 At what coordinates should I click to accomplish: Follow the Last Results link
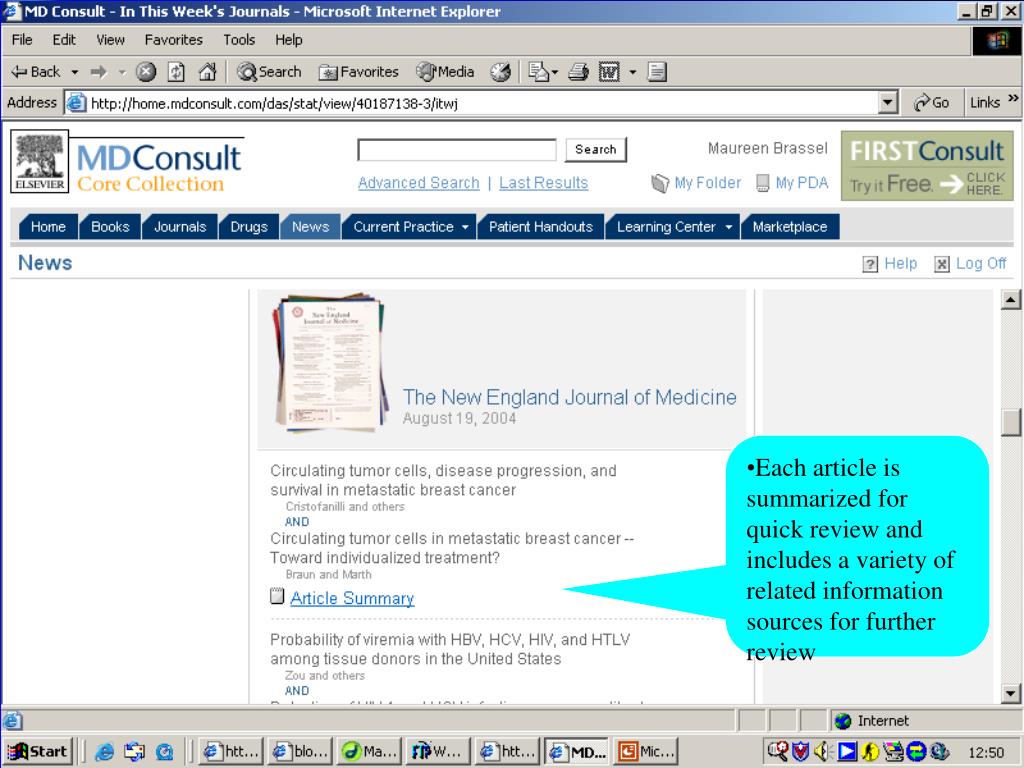point(543,183)
